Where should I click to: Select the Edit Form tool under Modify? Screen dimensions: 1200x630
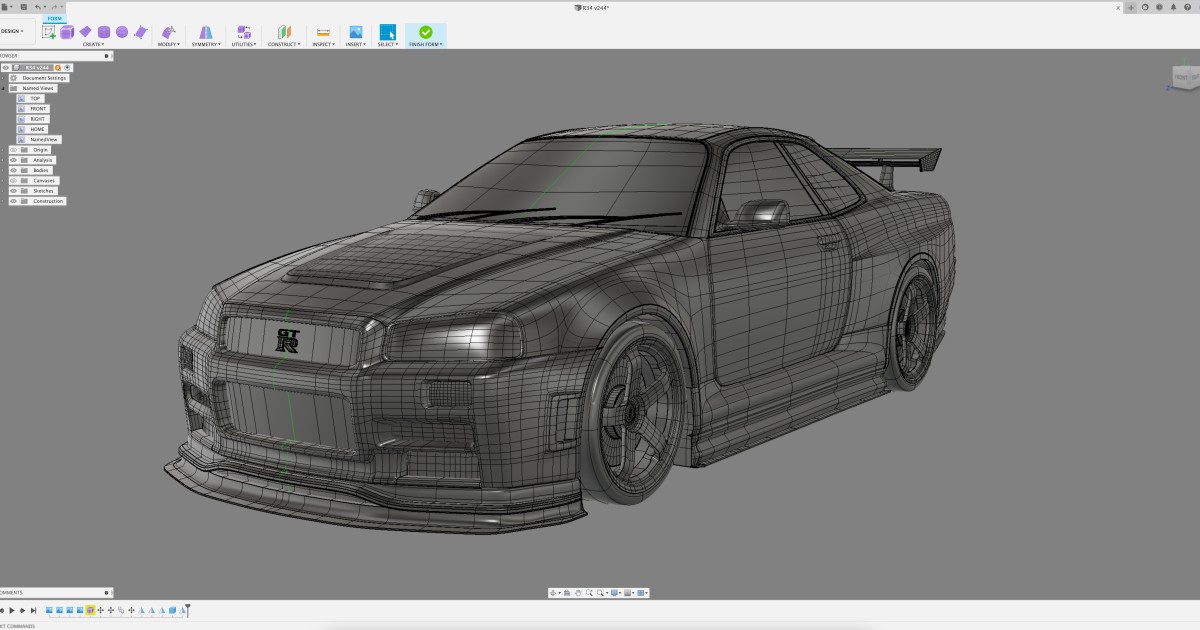pos(168,31)
